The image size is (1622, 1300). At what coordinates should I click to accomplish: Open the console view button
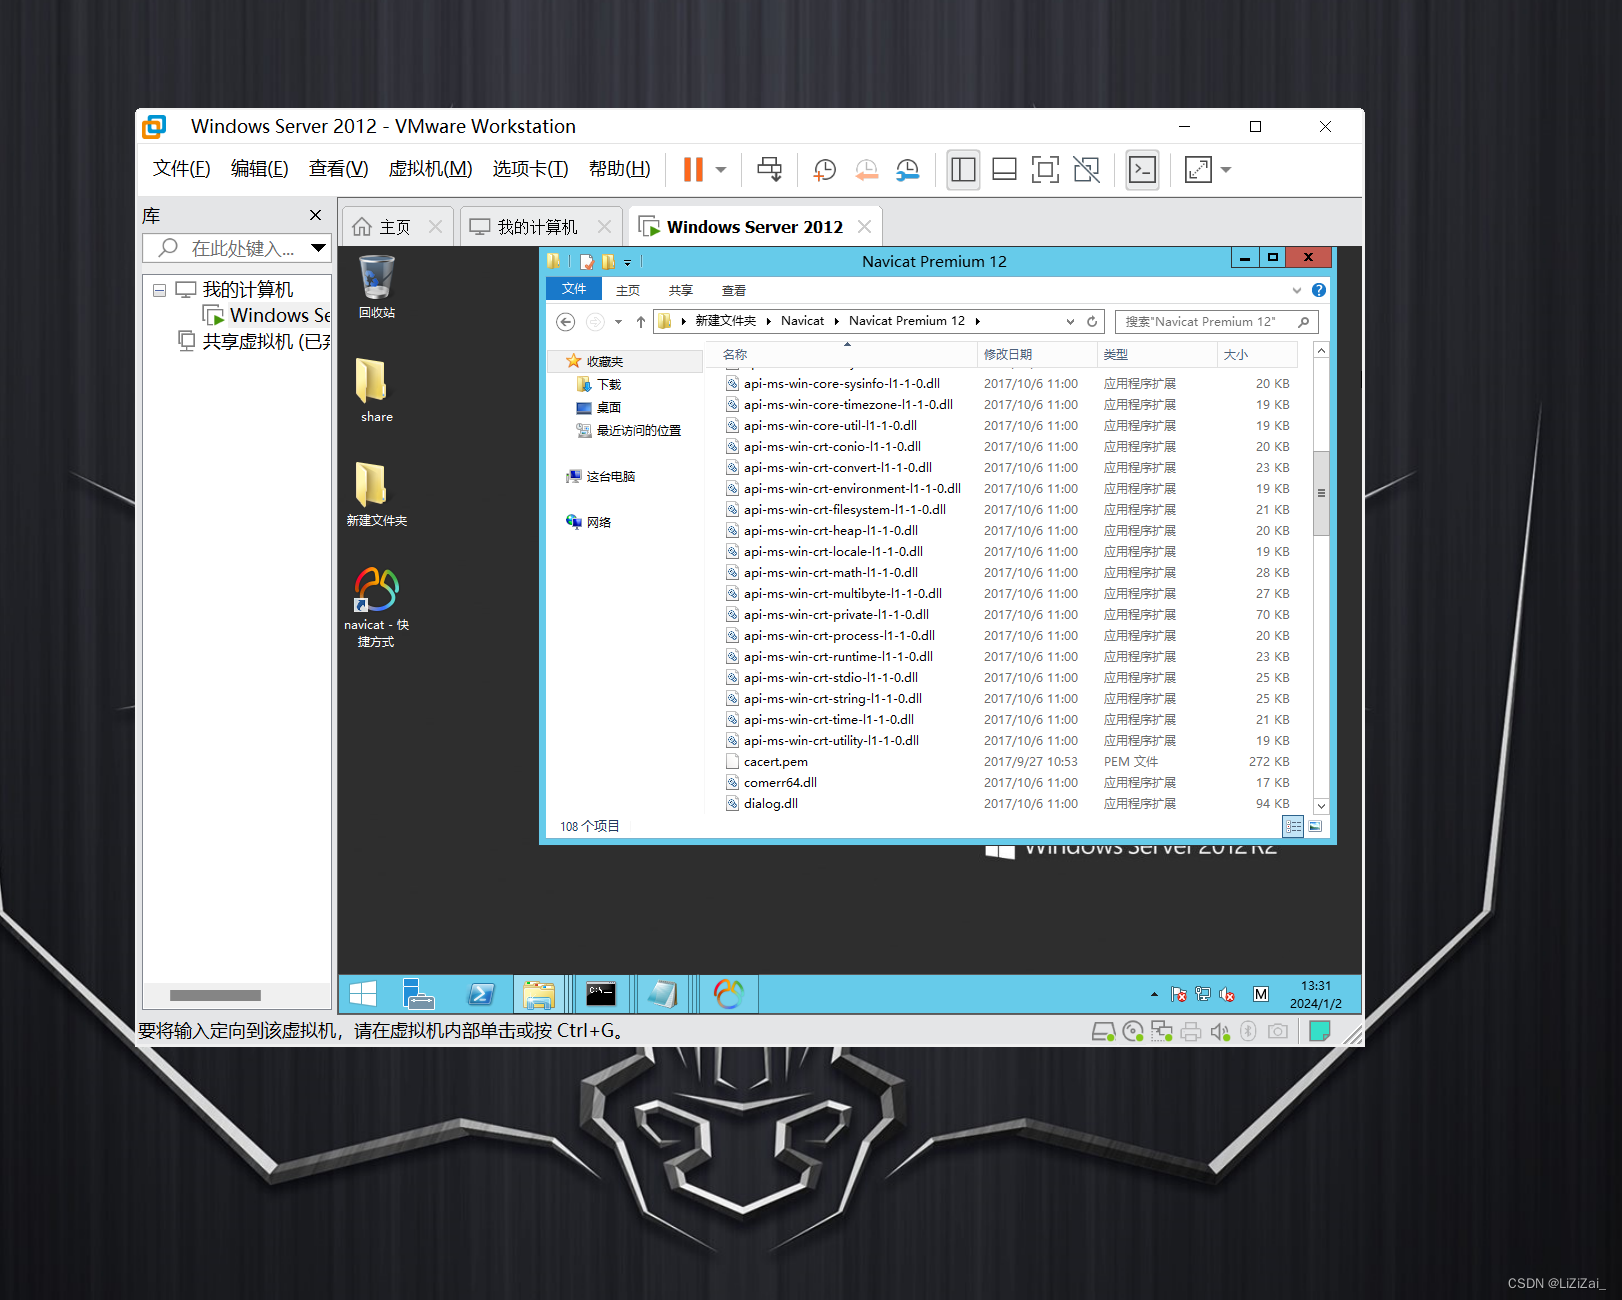pos(1142,169)
